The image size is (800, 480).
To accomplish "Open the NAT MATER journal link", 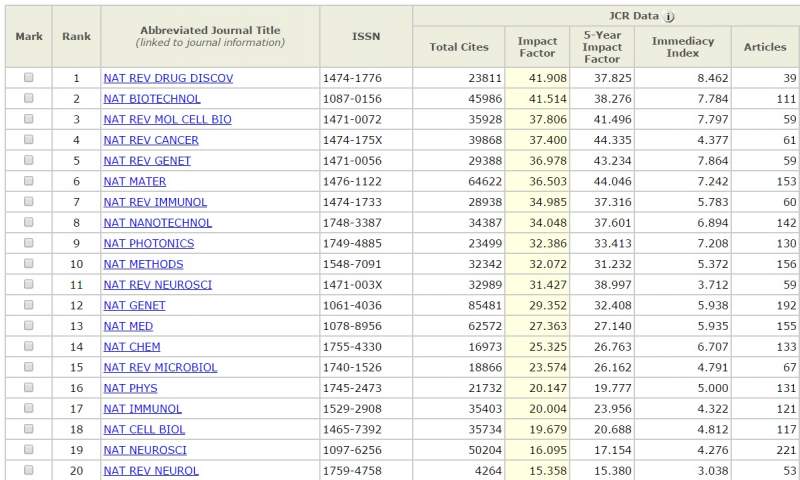I will tap(135, 182).
